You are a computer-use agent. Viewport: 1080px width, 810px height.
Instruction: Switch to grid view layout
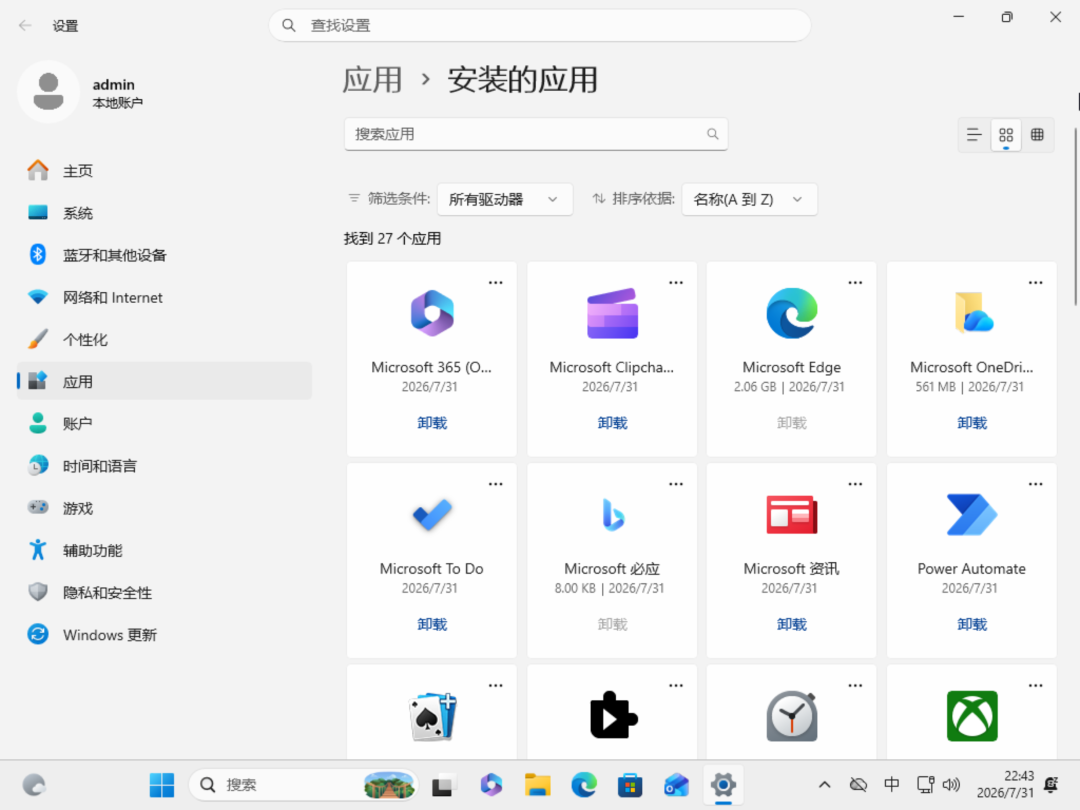(1006, 135)
